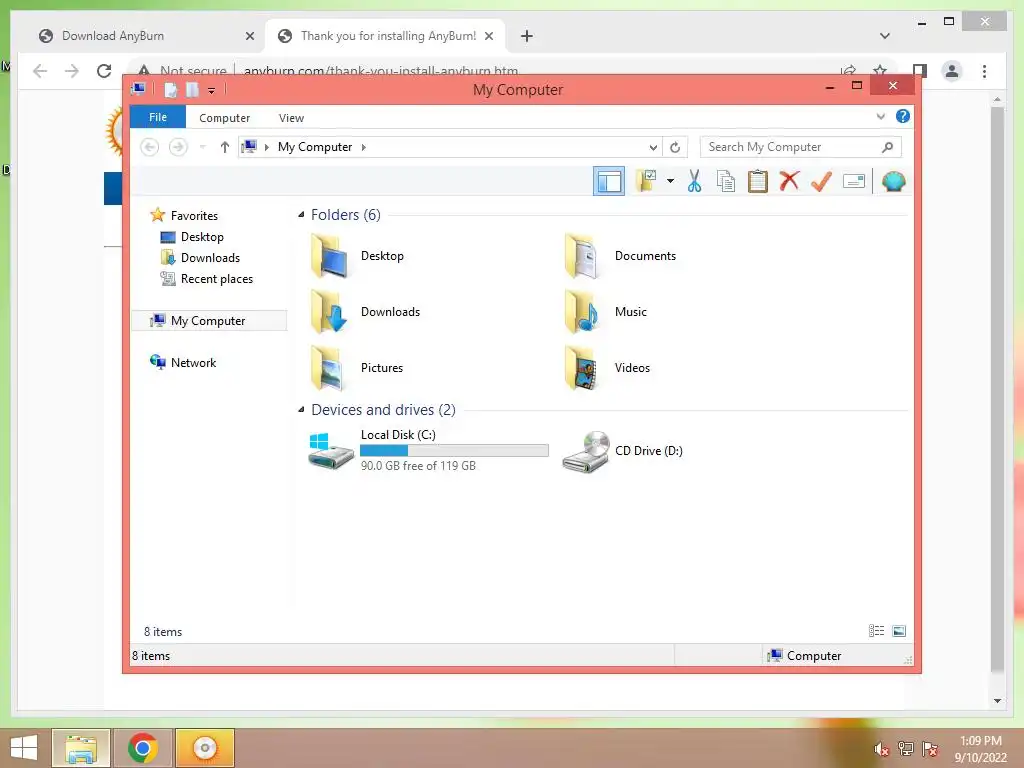Screen dimensions: 1024x768
Task: Click the folder options icon in toolbar
Action: [647, 182]
